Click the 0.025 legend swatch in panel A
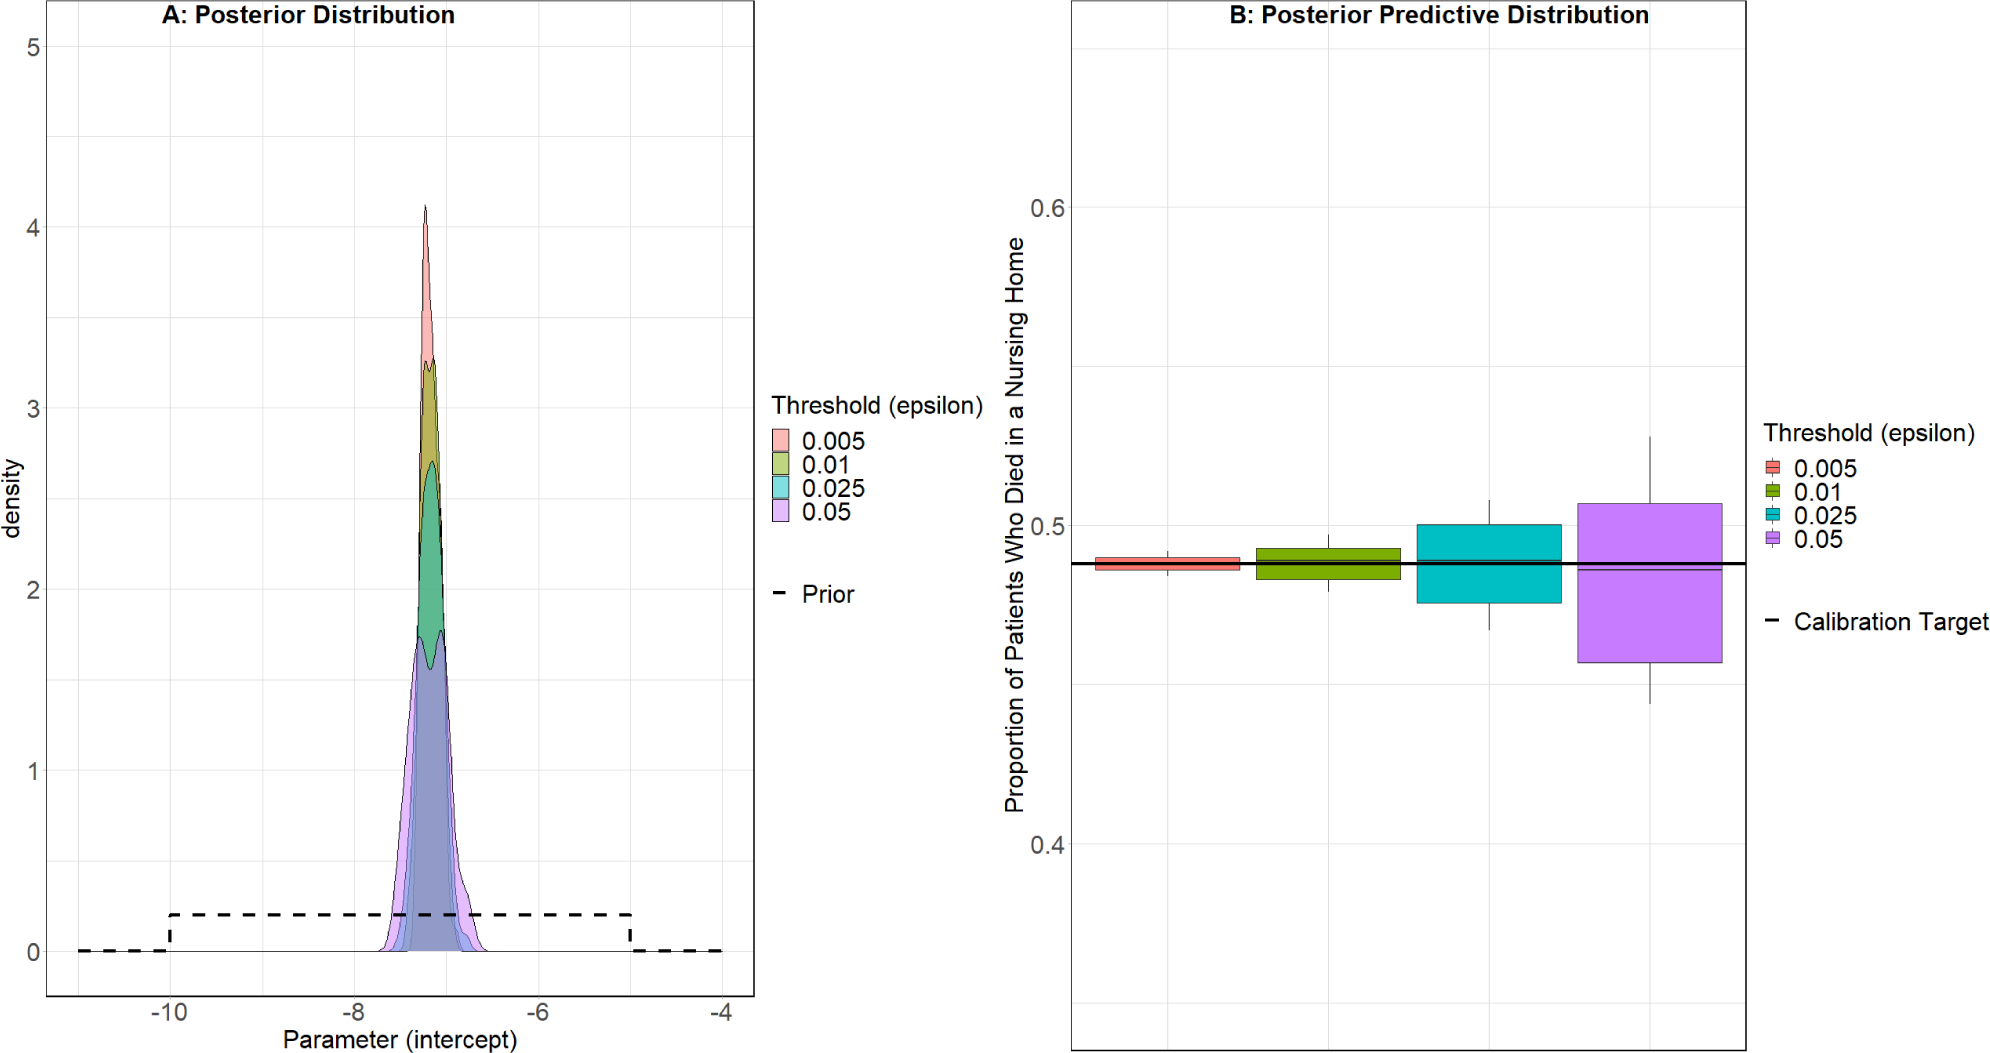The width and height of the screenshot is (1990, 1053). point(781,488)
